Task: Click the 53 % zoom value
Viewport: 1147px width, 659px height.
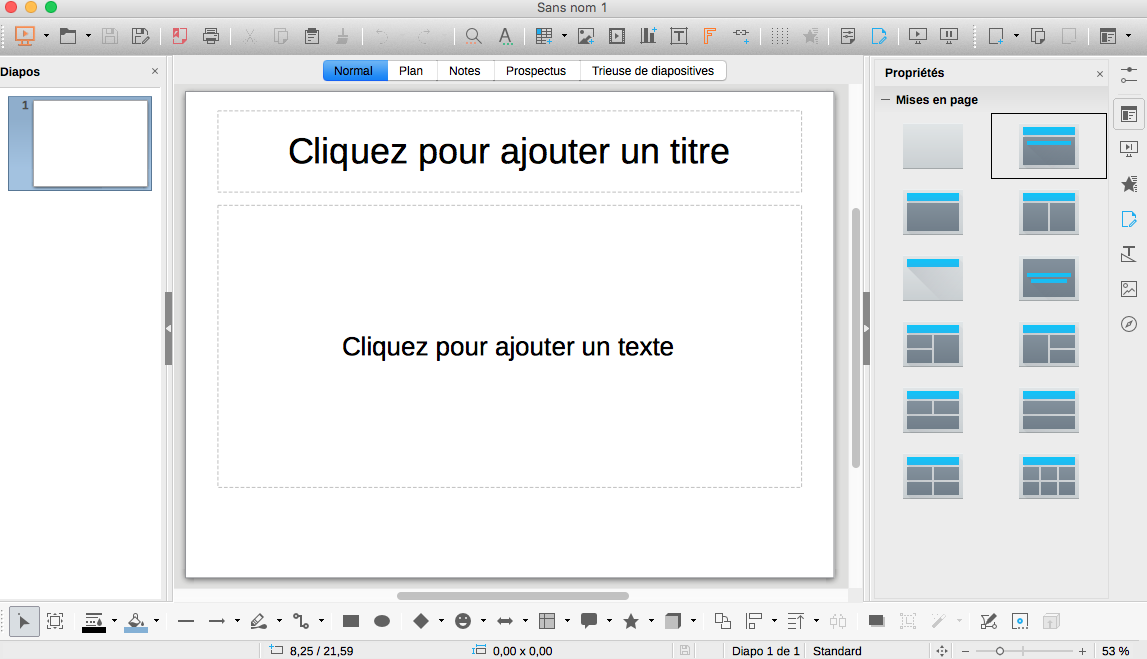Action: [1116, 651]
